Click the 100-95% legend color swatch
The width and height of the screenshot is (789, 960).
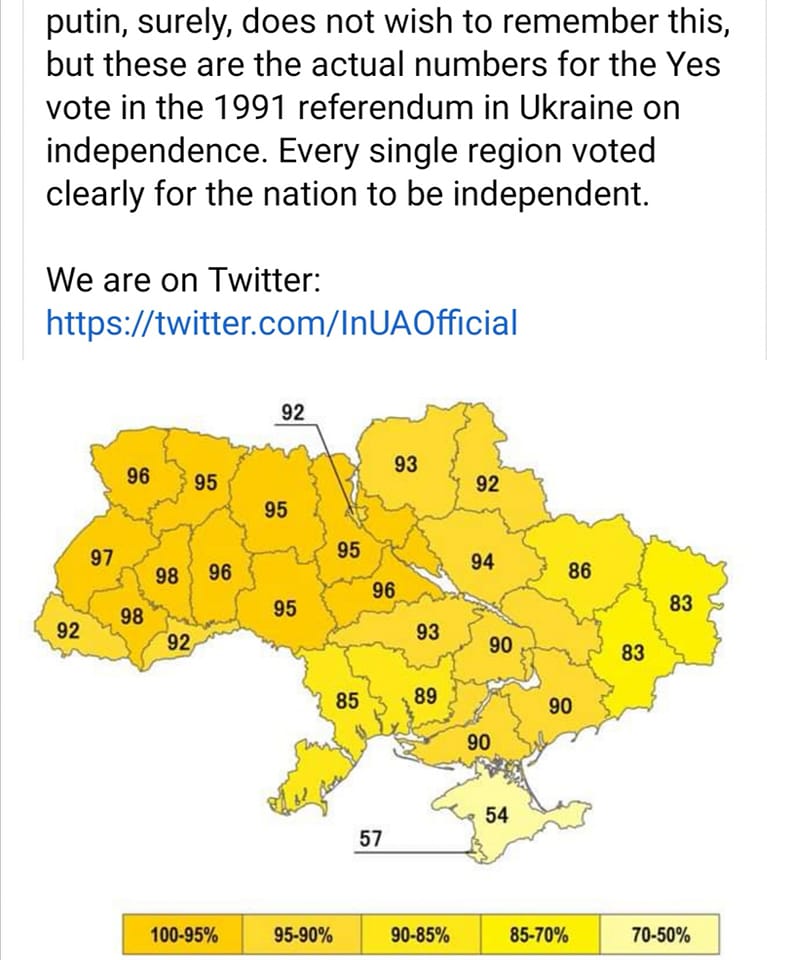click(184, 936)
